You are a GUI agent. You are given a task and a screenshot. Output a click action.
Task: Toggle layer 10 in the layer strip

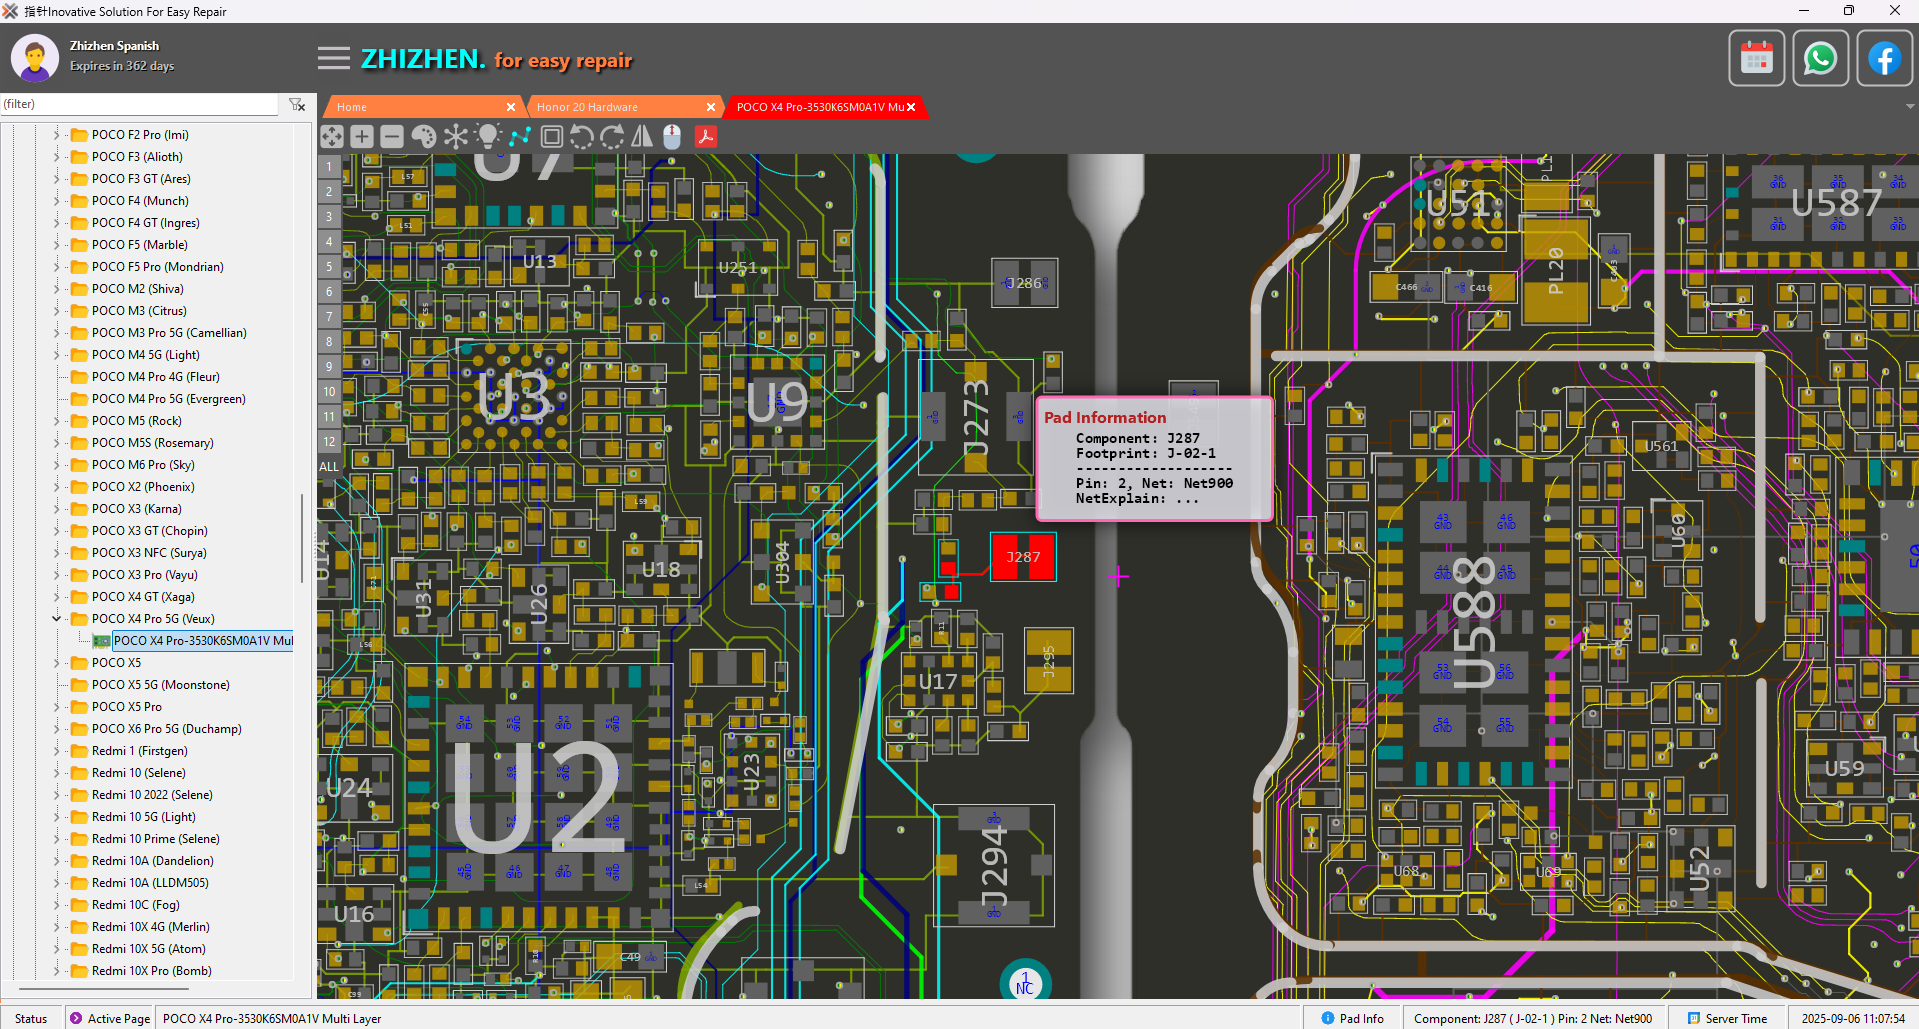click(329, 392)
